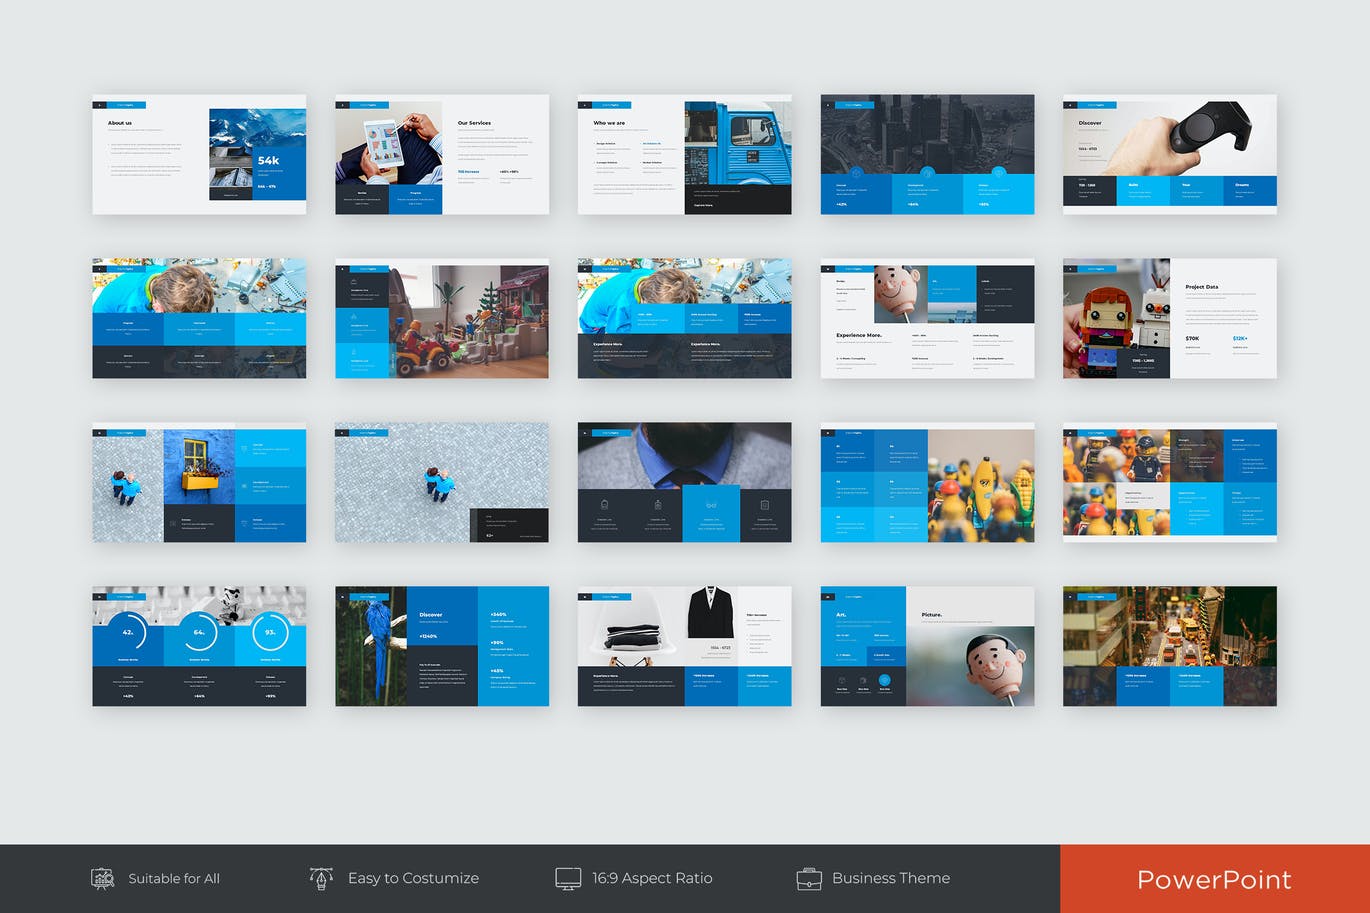Select the 42 circular progress chart

pos(128,633)
